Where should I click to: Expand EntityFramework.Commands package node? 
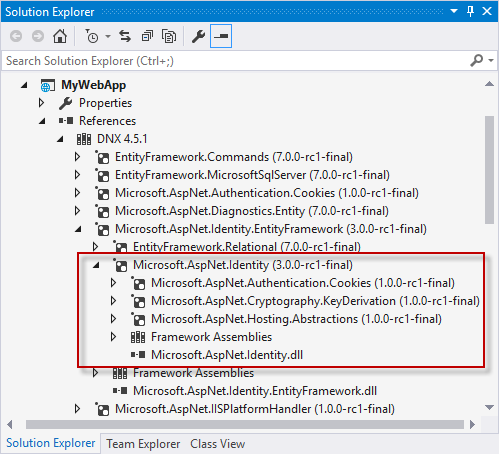[77, 157]
